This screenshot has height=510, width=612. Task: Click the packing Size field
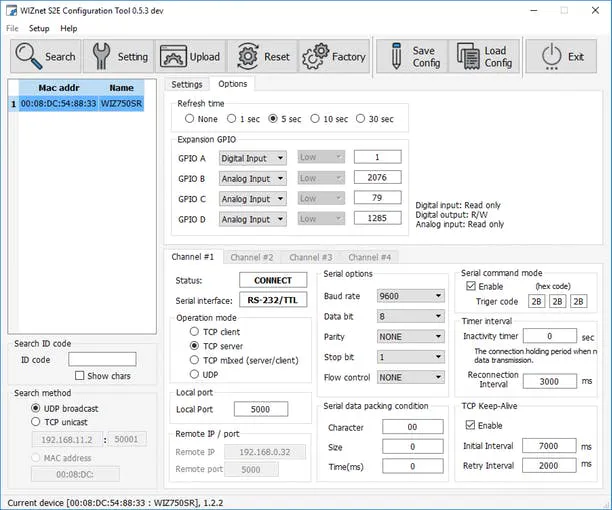(x=413, y=446)
